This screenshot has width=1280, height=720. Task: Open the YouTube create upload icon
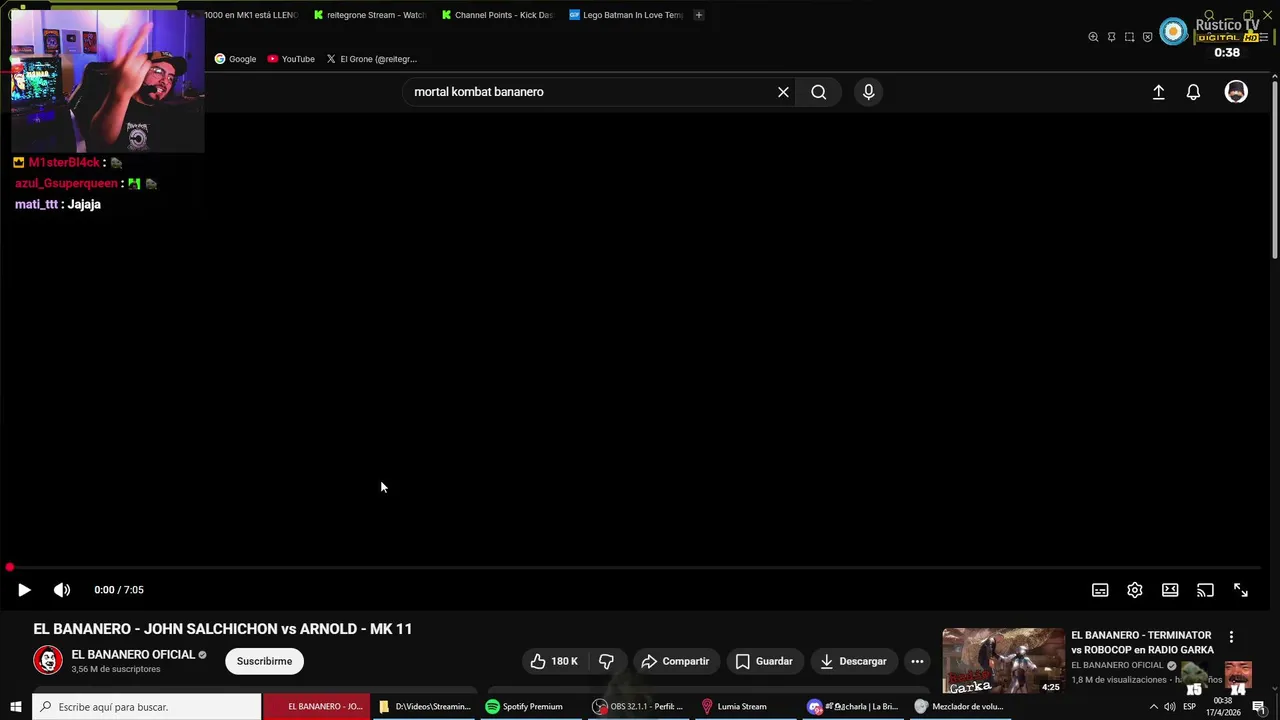tap(1158, 92)
